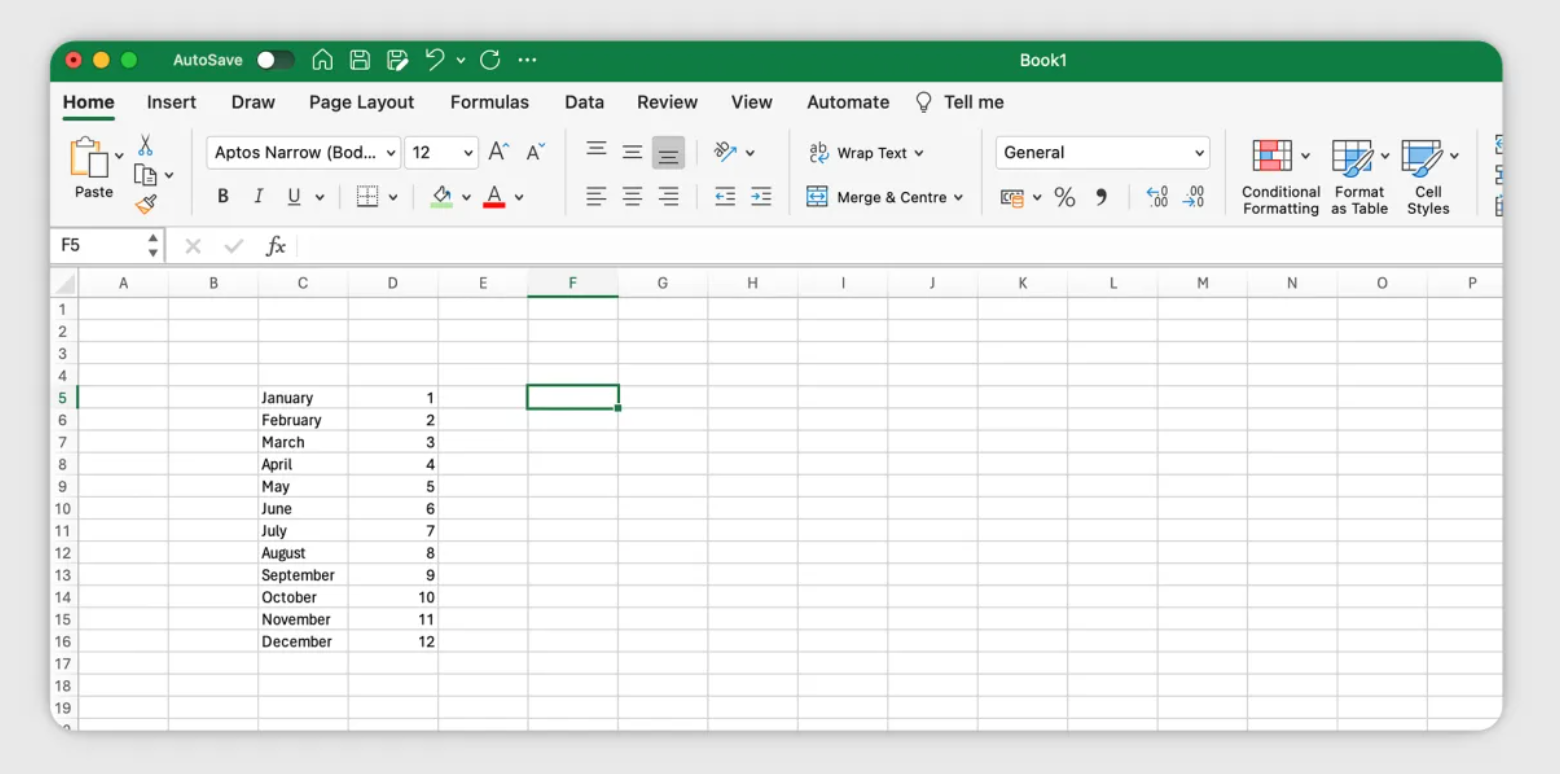Expand the fill colour palette arrow
1560x774 pixels.
[x=466, y=197]
